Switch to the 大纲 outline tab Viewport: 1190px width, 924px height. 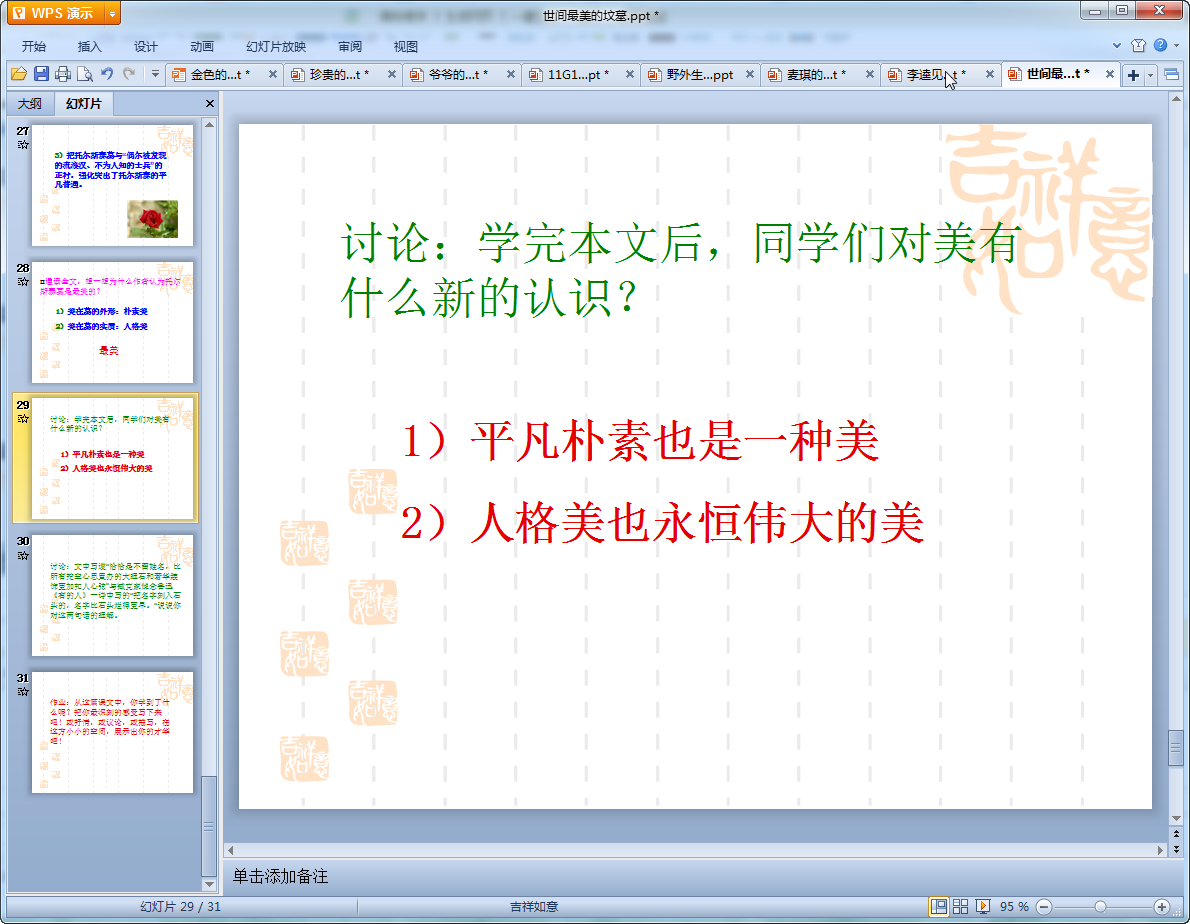30,104
